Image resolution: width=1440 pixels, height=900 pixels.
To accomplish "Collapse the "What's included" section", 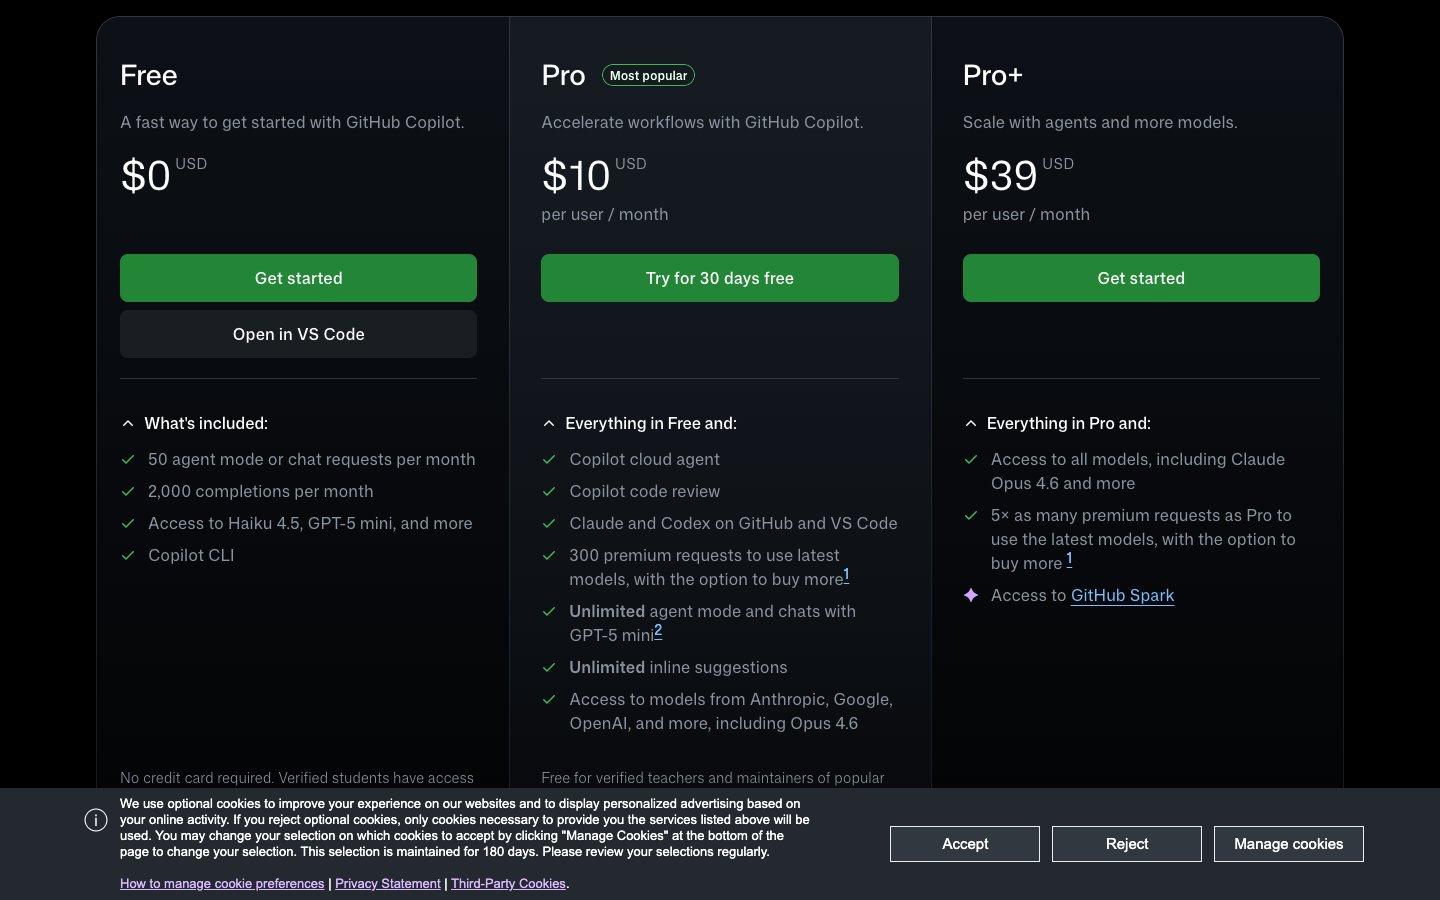I will [x=128, y=424].
